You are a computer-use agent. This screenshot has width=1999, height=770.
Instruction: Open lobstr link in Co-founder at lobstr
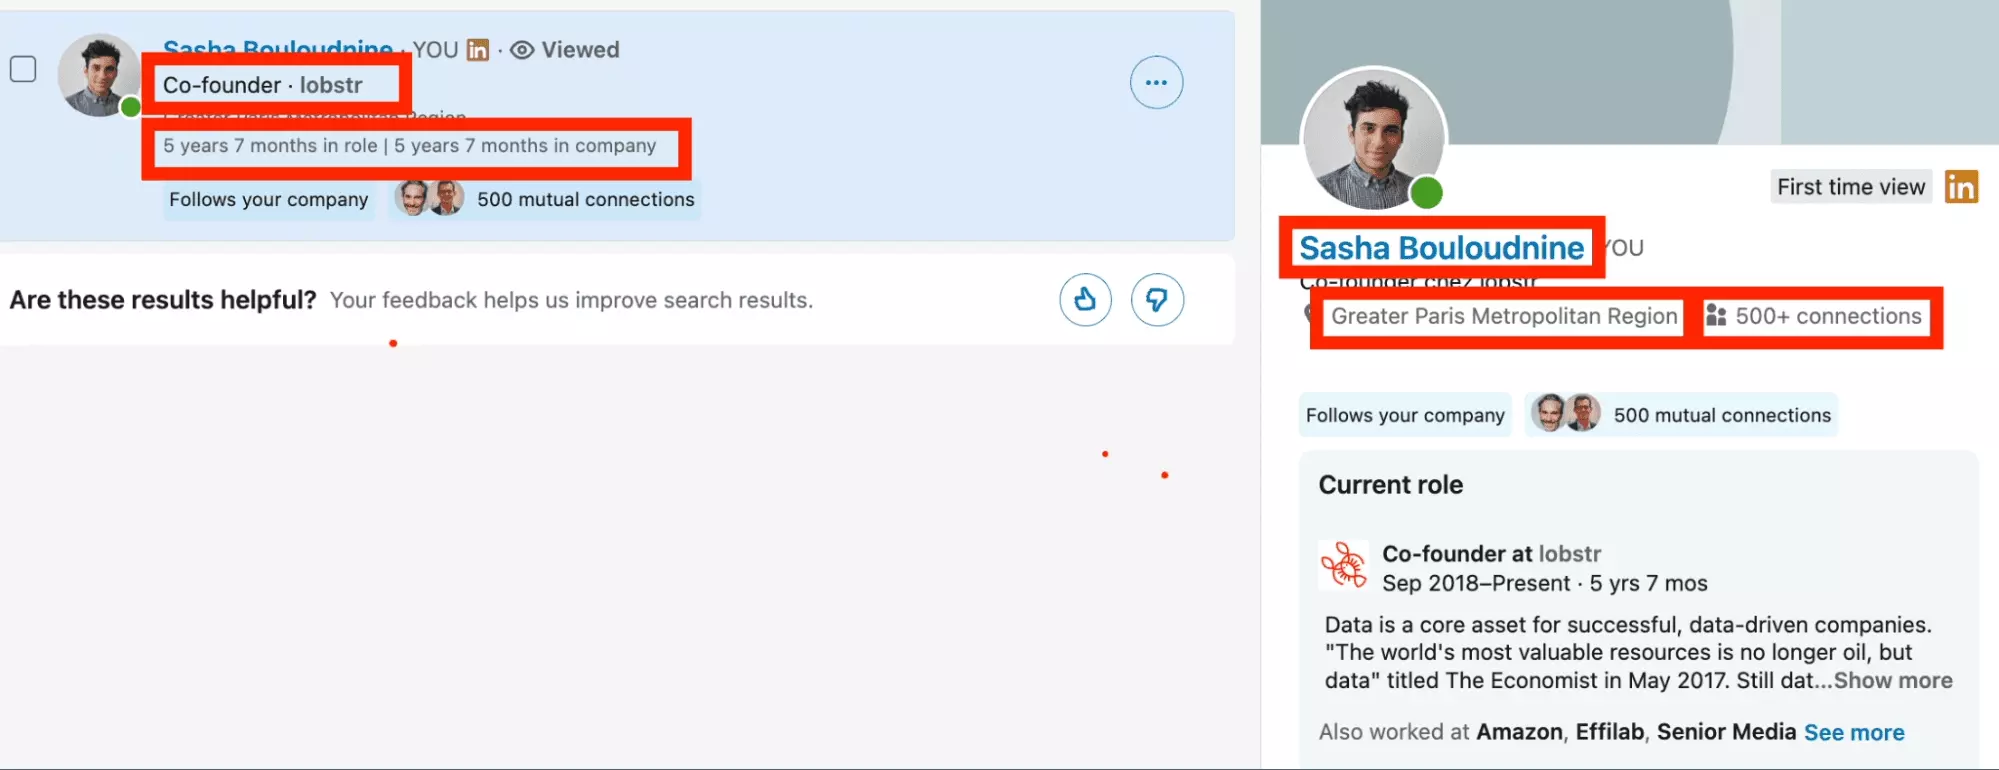(x=1569, y=554)
